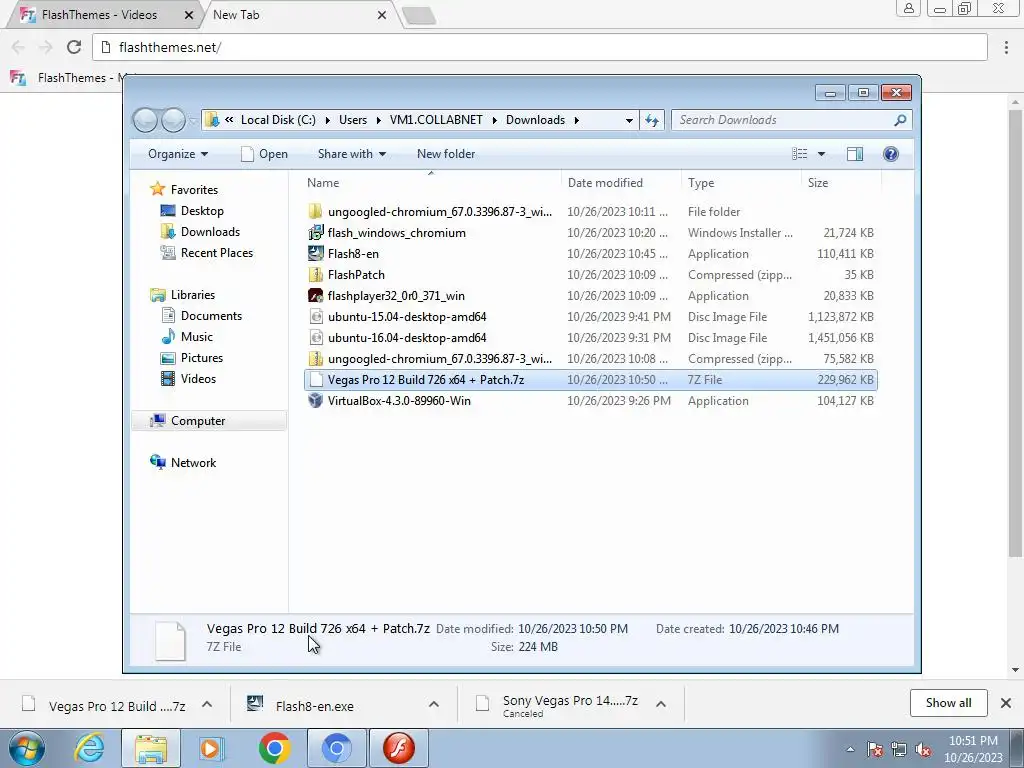Click the magnifier icon in Search Downloads
This screenshot has width=1024, height=768.
(x=900, y=120)
